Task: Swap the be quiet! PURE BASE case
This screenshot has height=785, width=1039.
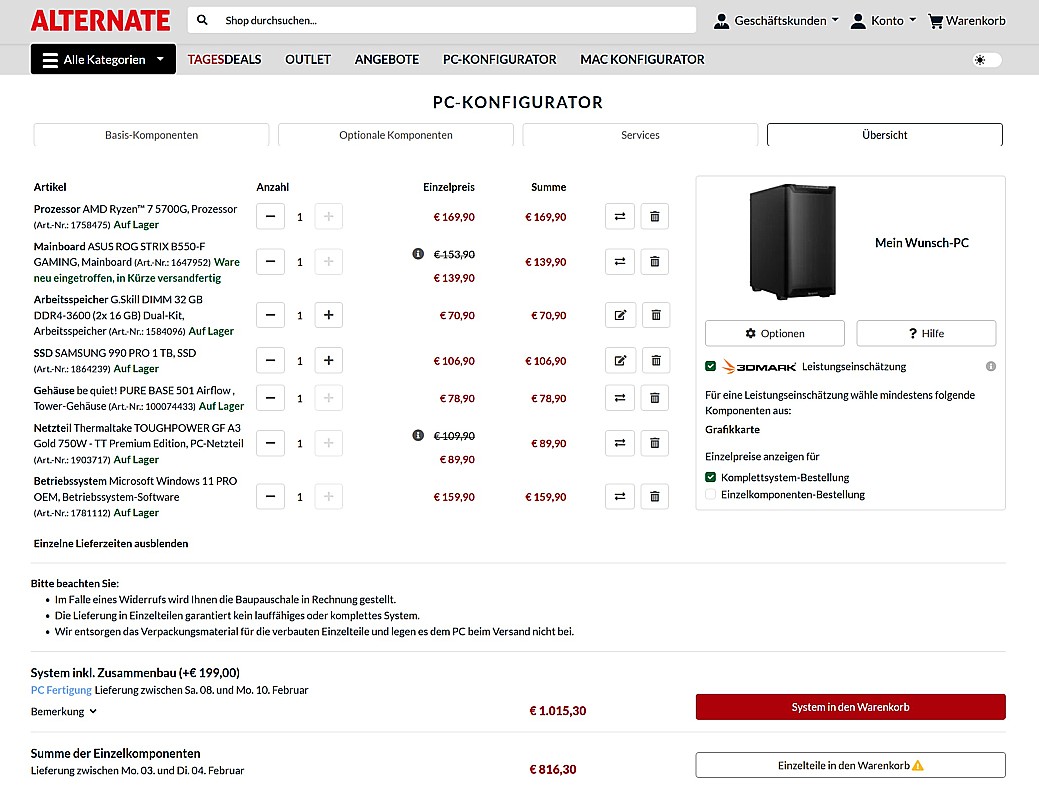Action: [620, 398]
